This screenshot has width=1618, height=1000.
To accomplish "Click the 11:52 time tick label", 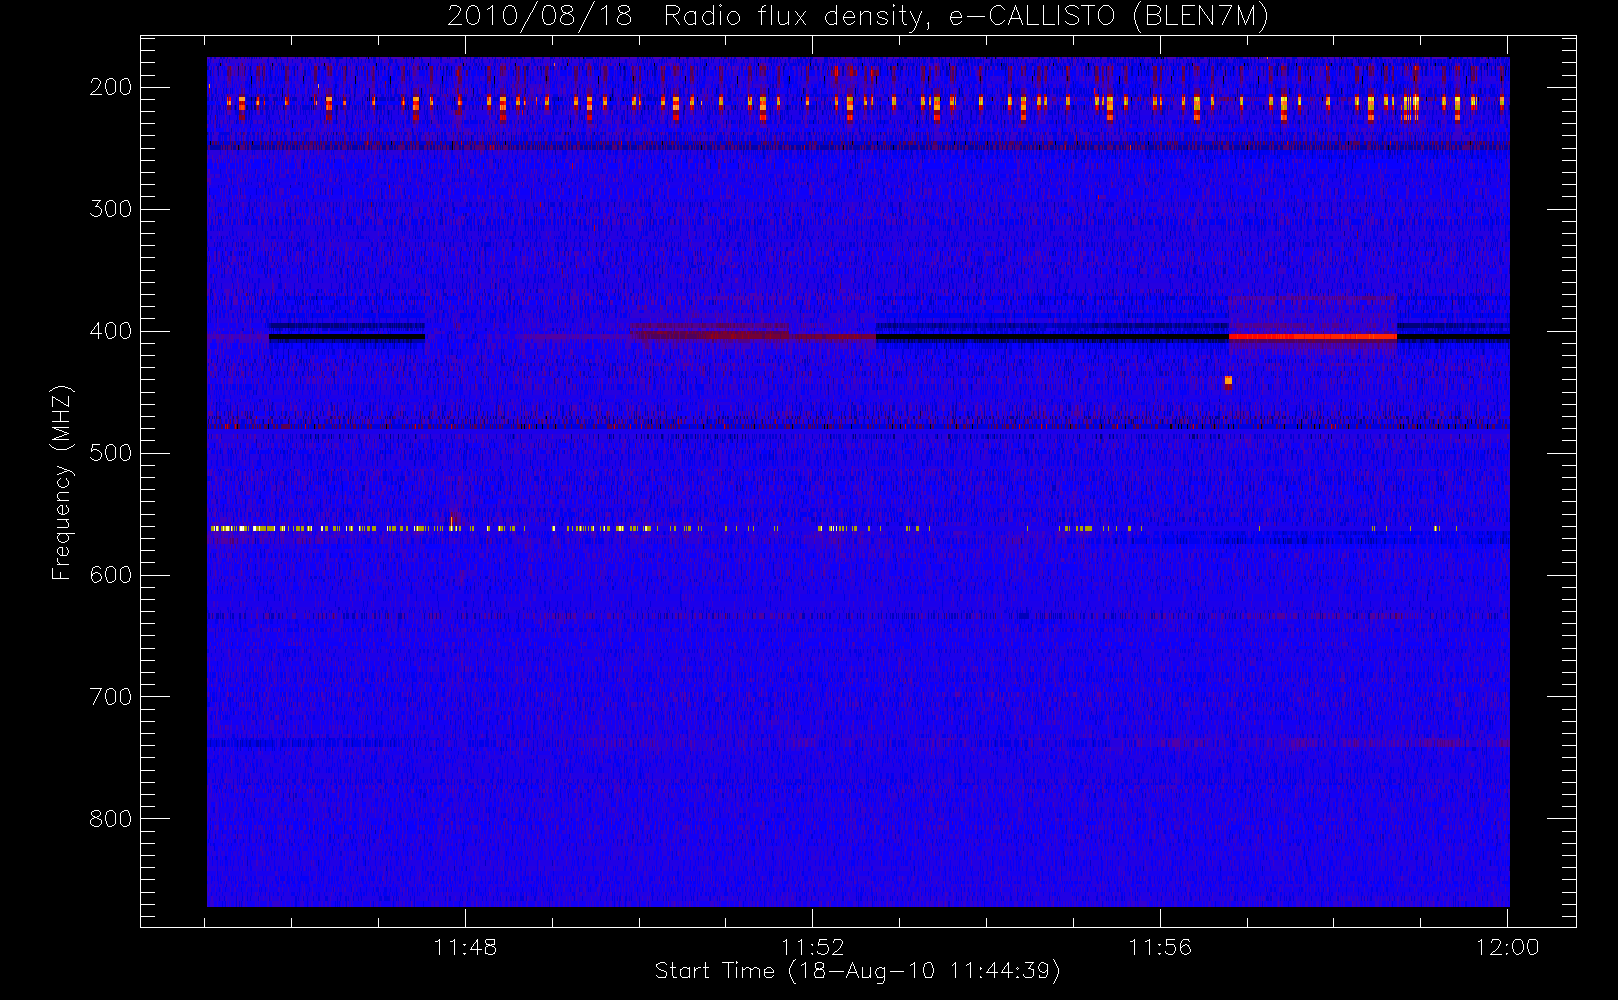I will click(813, 947).
